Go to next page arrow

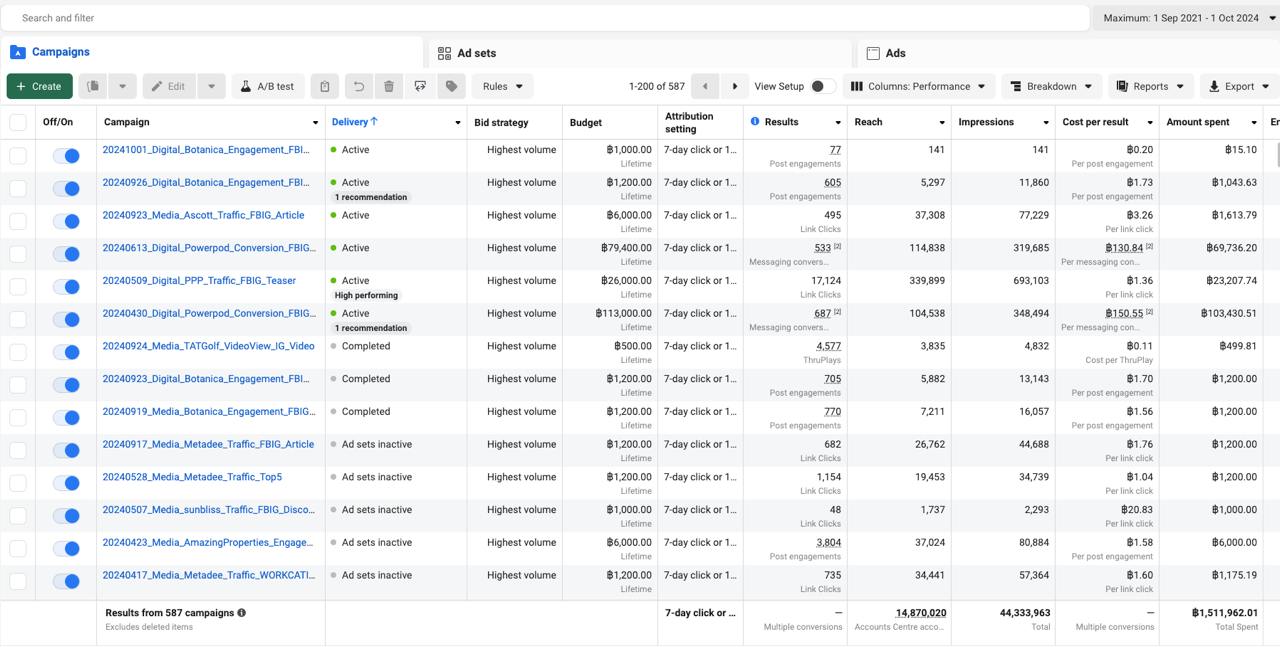735,86
